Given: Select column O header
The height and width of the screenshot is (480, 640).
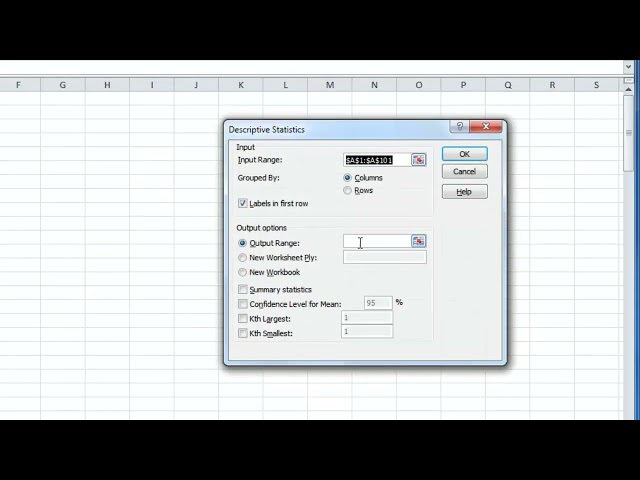Looking at the screenshot, I should point(419,85).
